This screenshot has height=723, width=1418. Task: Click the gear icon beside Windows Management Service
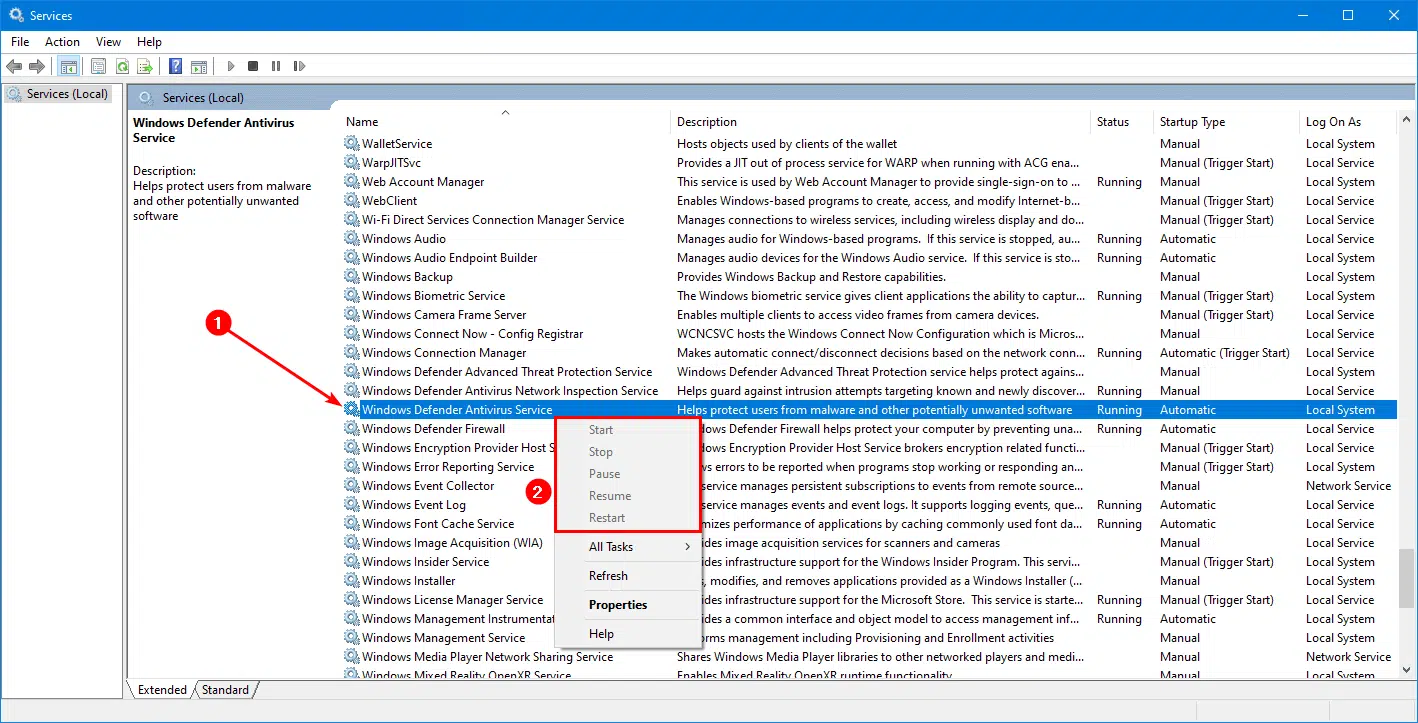(352, 638)
